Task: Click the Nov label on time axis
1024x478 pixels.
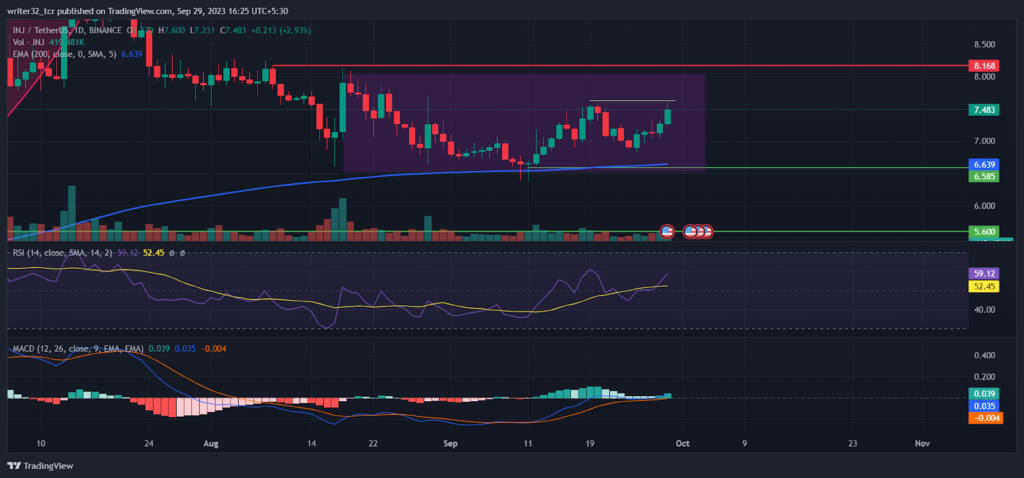Action: point(922,443)
